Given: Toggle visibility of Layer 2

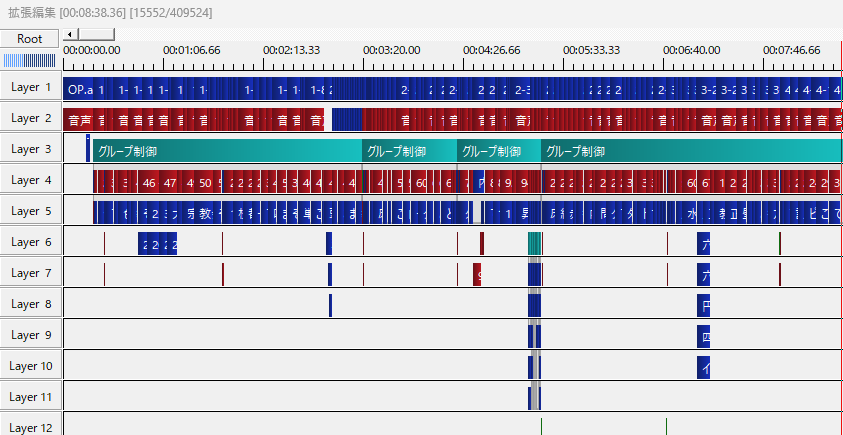Looking at the screenshot, I should [x=31, y=118].
